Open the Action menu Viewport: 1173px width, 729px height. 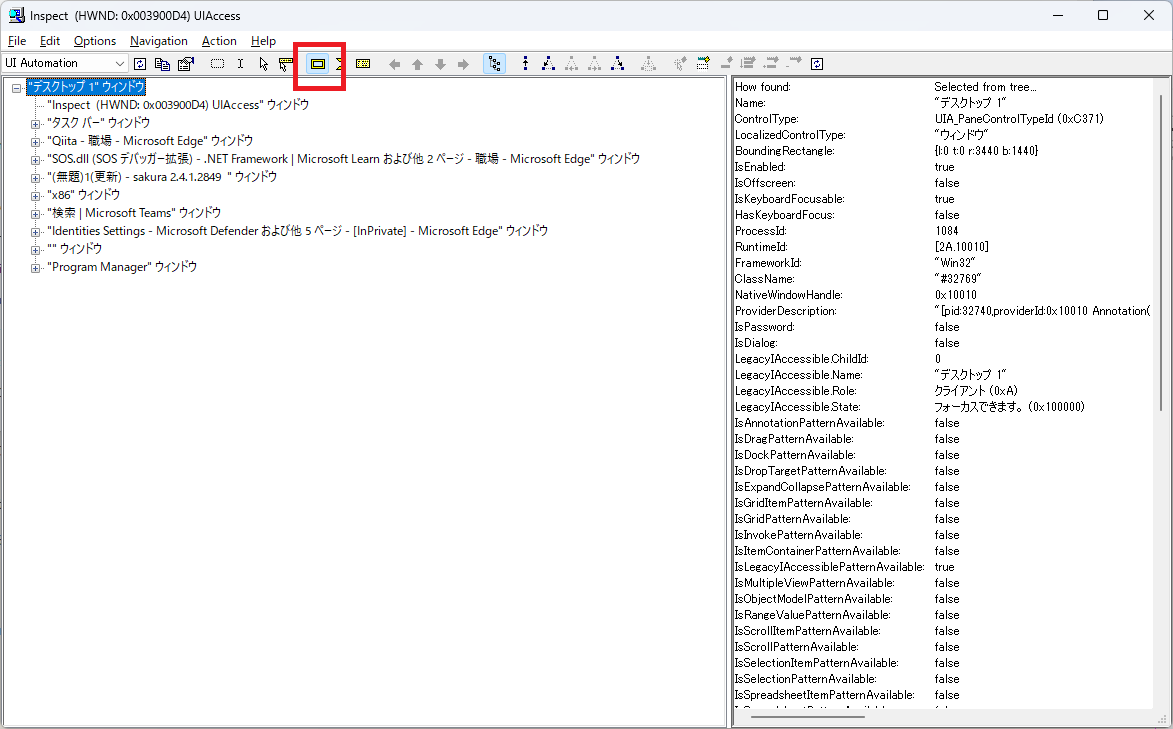click(219, 41)
